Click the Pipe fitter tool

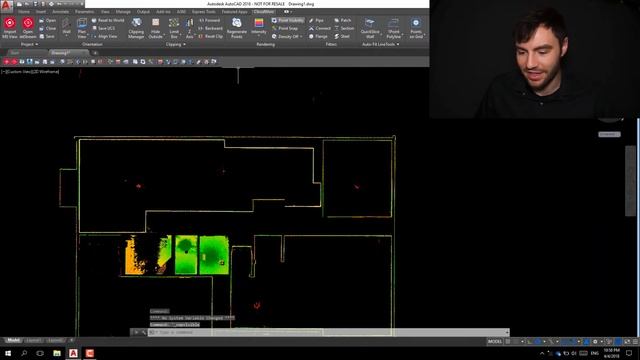point(316,20)
